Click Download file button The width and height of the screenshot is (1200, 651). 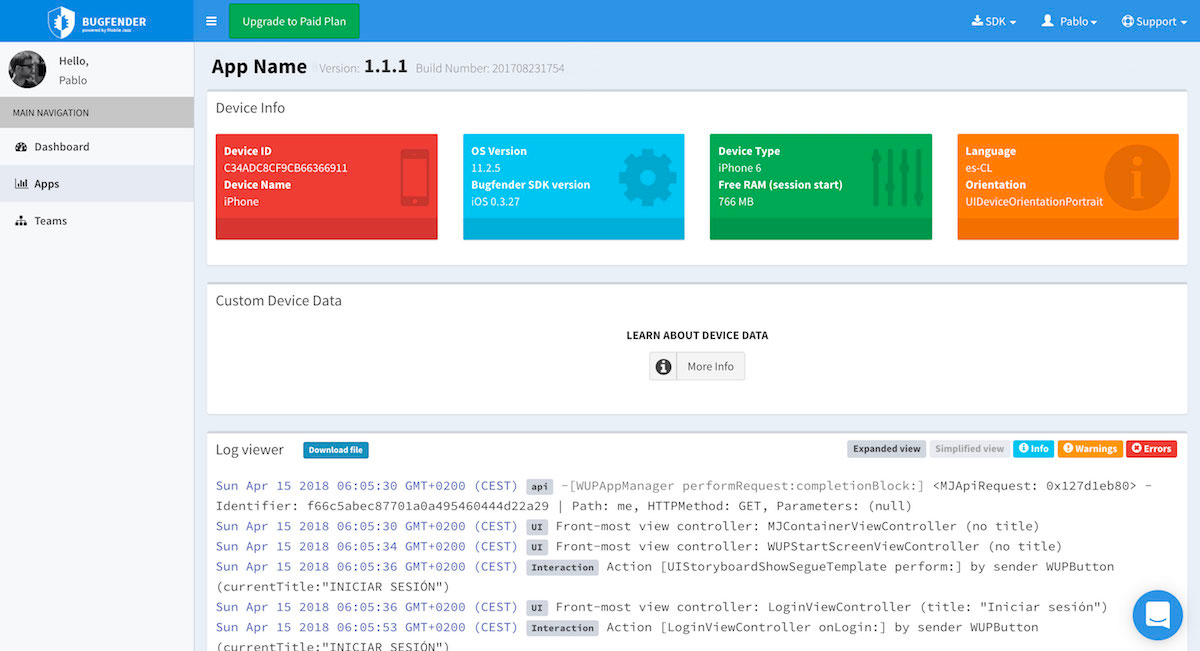click(x=336, y=450)
